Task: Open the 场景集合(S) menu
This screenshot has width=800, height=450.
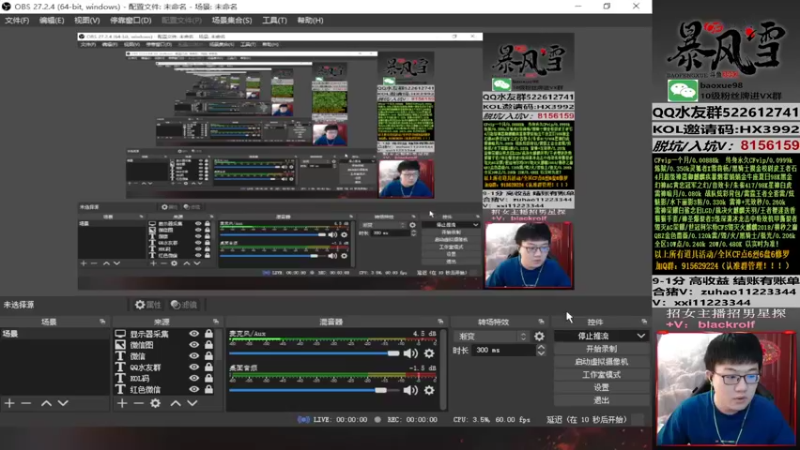Action: [x=232, y=20]
